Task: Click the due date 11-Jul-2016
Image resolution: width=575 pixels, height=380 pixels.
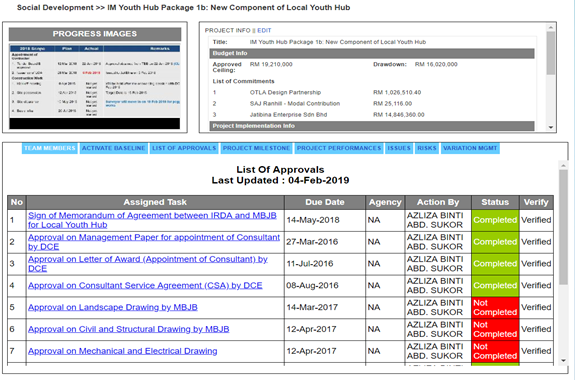Action: point(310,264)
